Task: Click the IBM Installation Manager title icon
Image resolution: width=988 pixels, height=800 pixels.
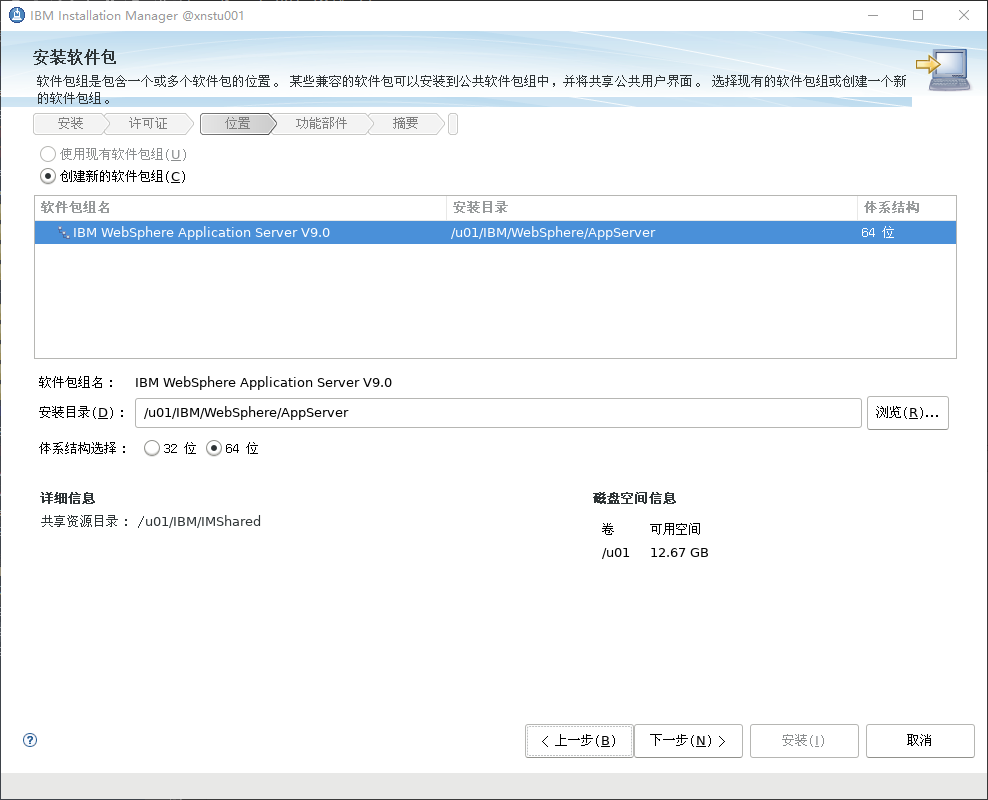Action: point(16,15)
